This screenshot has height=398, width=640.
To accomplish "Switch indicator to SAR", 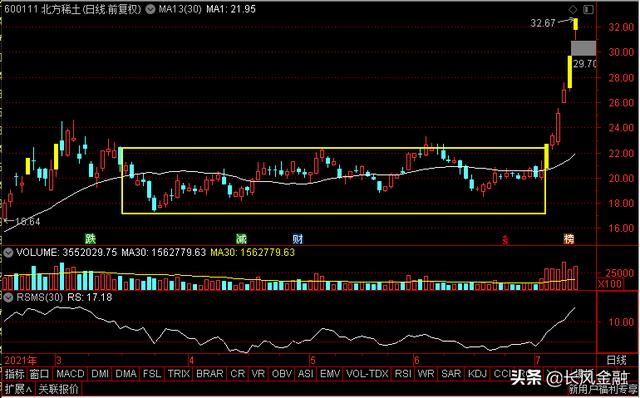I will [x=451, y=374].
